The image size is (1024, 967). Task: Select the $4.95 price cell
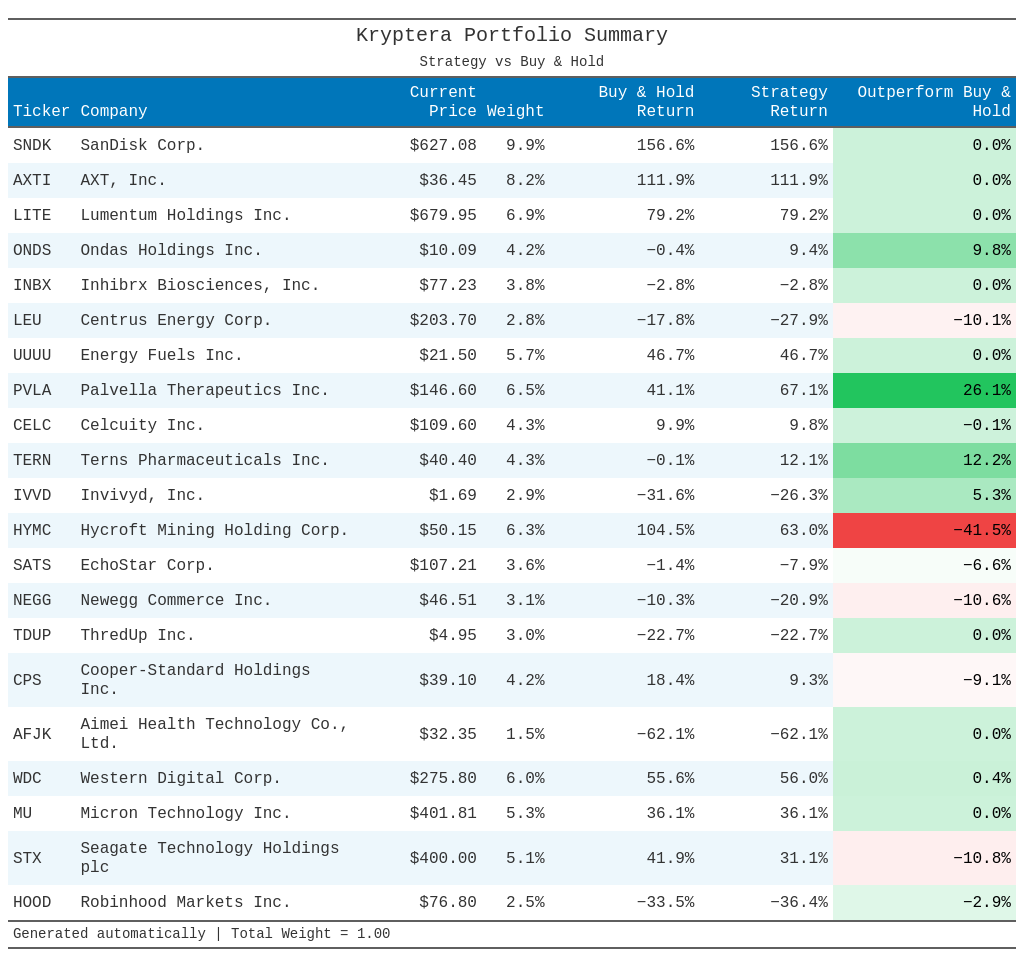453,635
